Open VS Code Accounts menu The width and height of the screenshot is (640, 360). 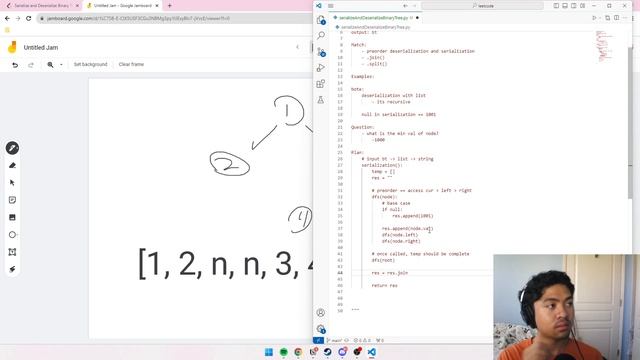321,313
